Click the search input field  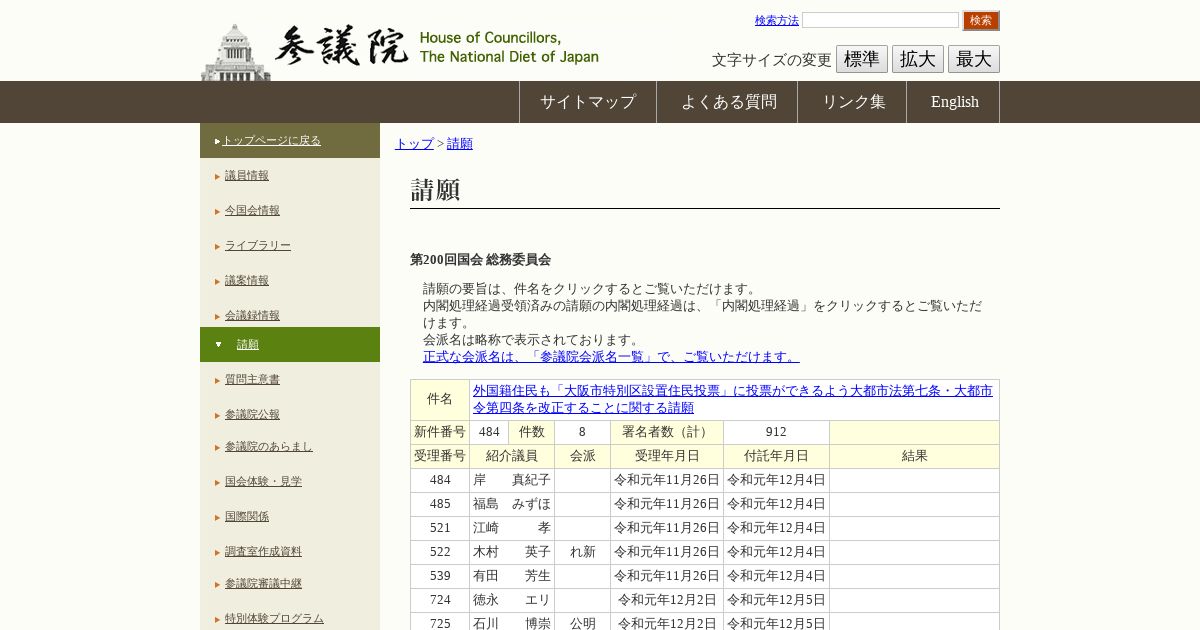(880, 20)
